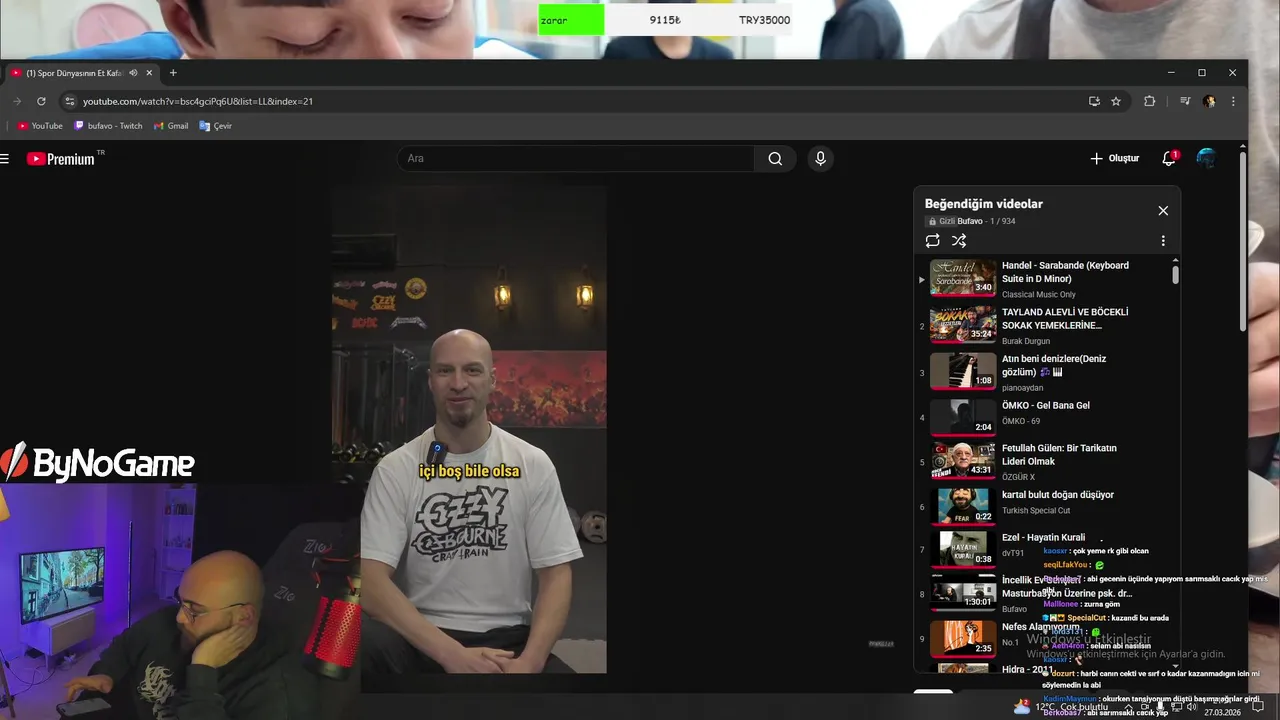This screenshot has height=720, width=1280.
Task: Open taskbar date 27.03.2026
Action: pos(1223,712)
